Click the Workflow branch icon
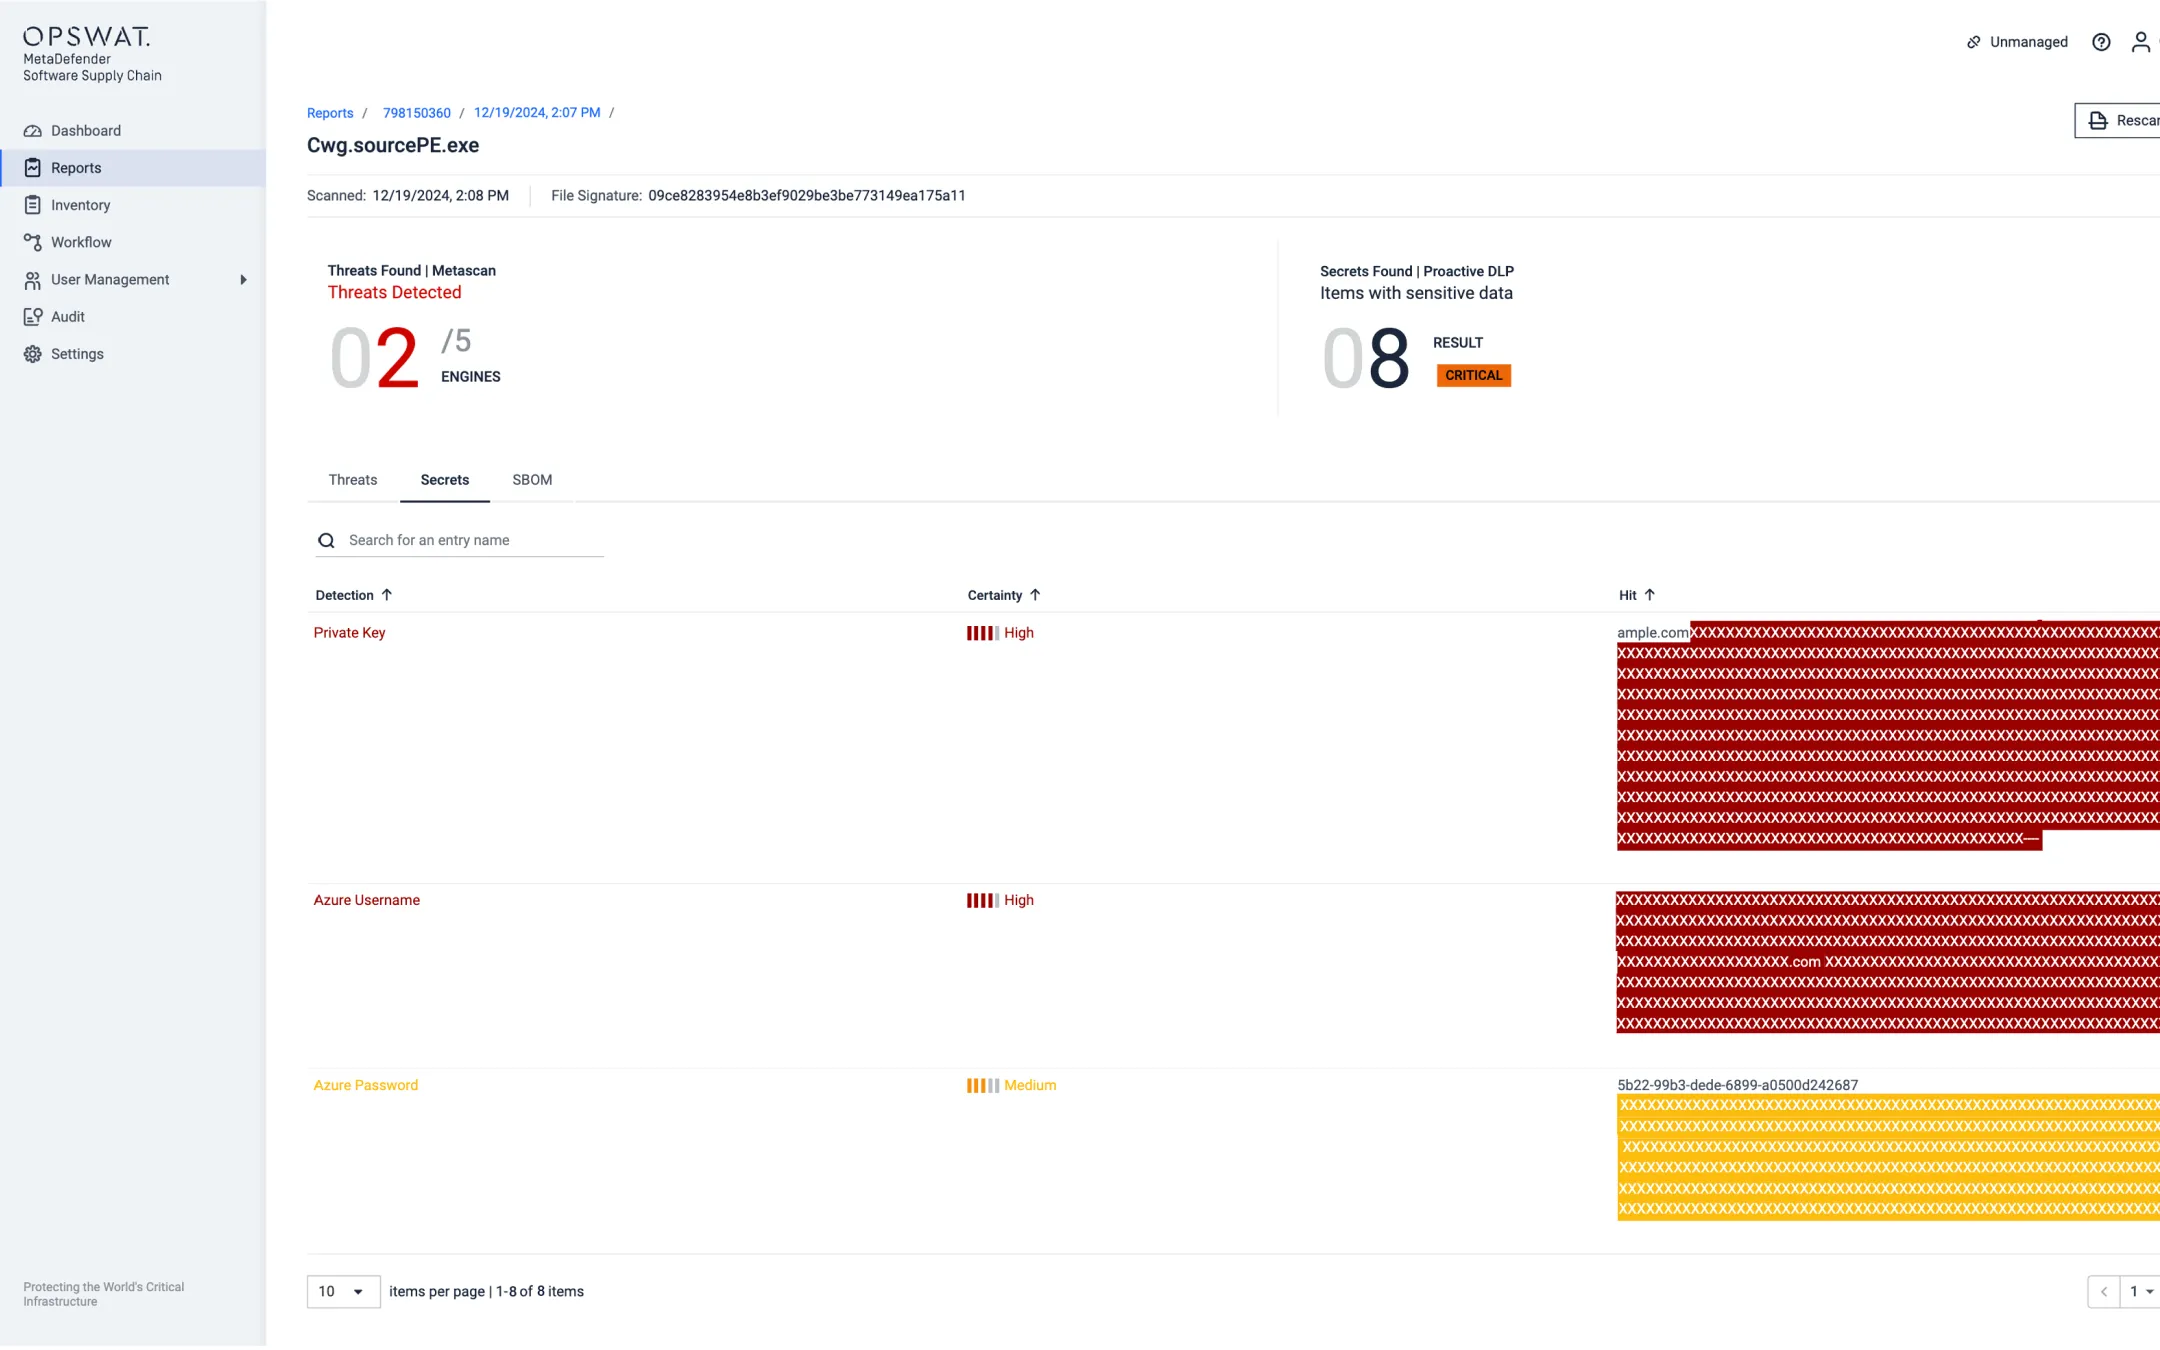 [x=33, y=242]
